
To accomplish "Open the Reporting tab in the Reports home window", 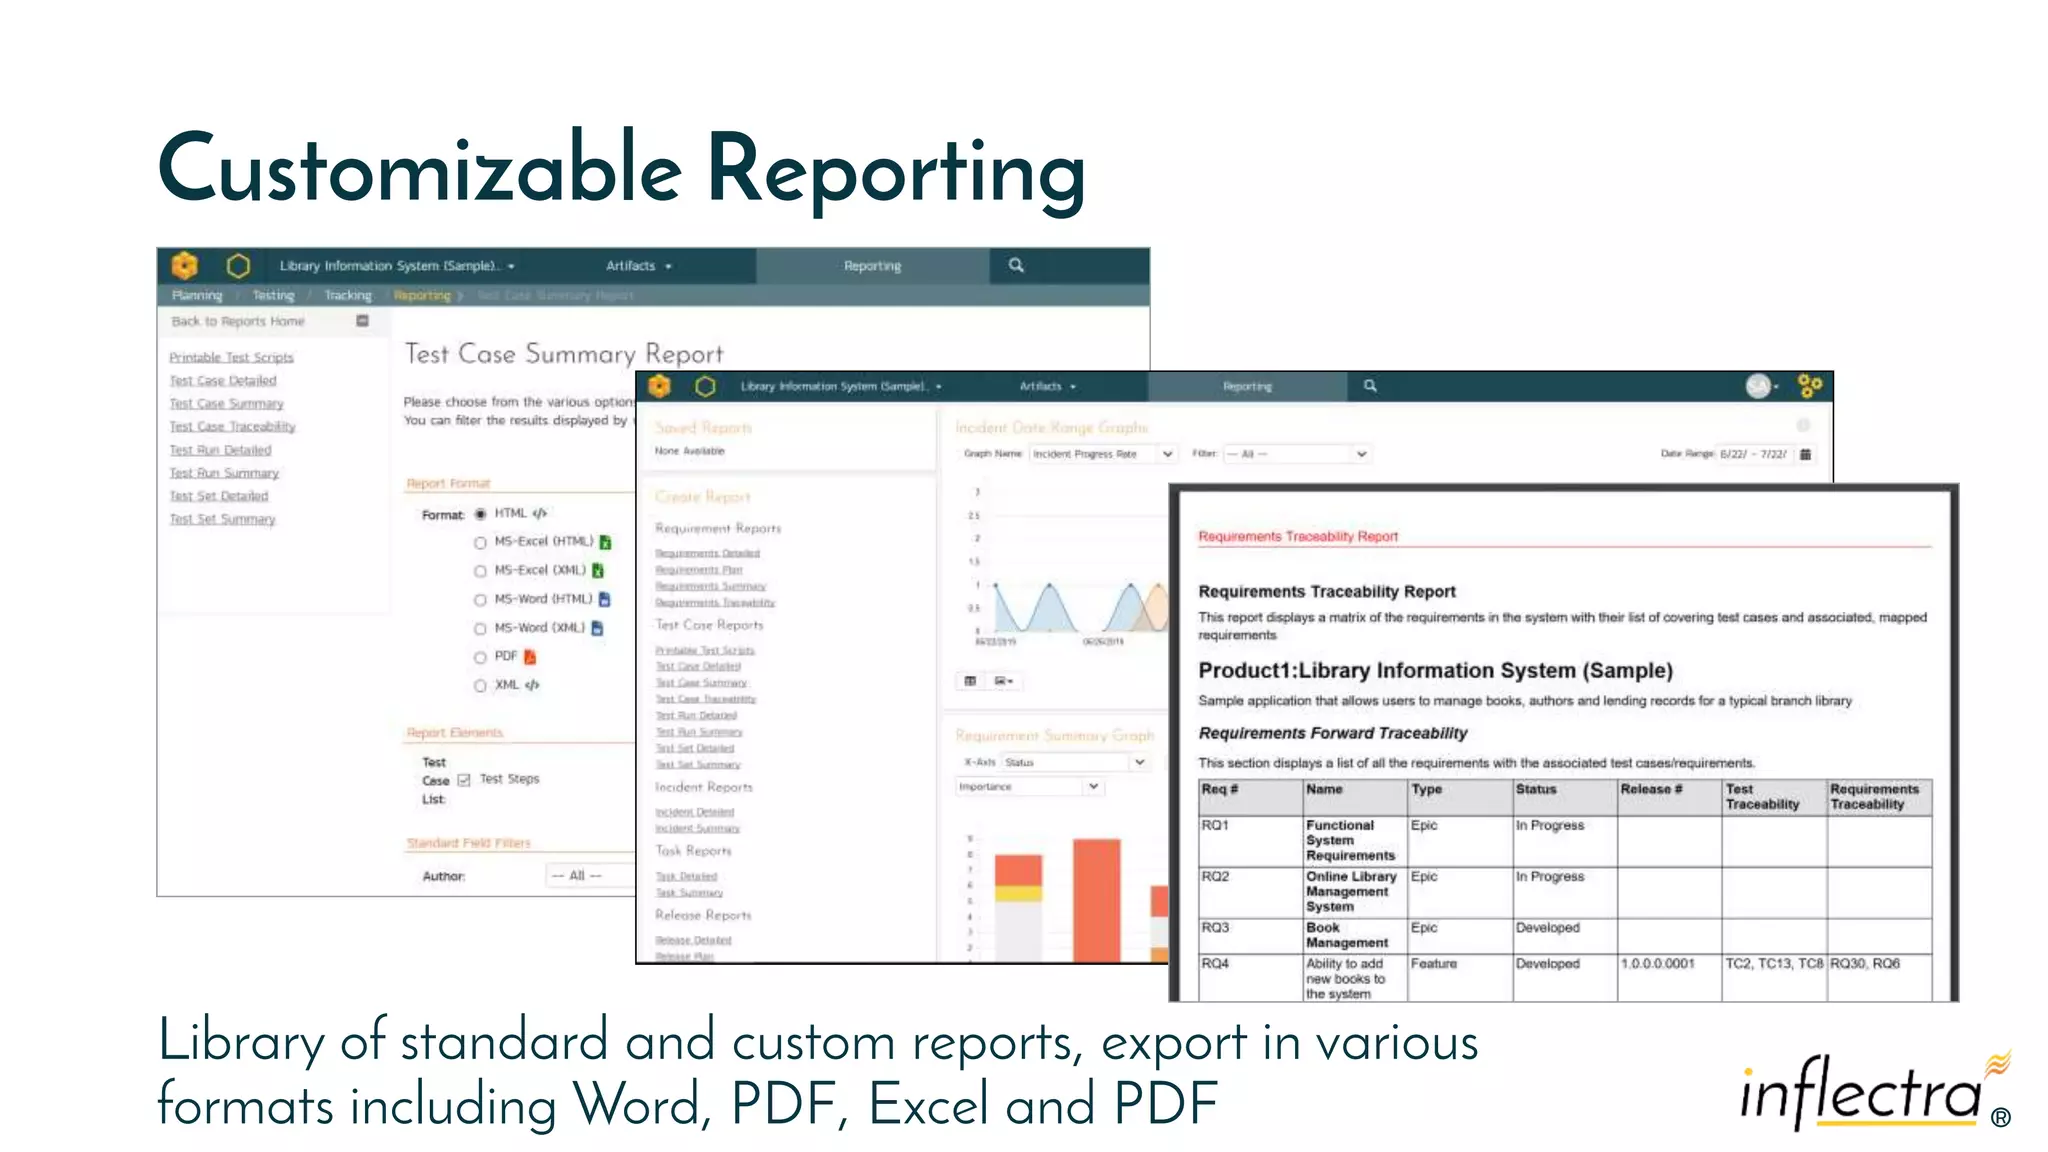I will [x=1247, y=386].
